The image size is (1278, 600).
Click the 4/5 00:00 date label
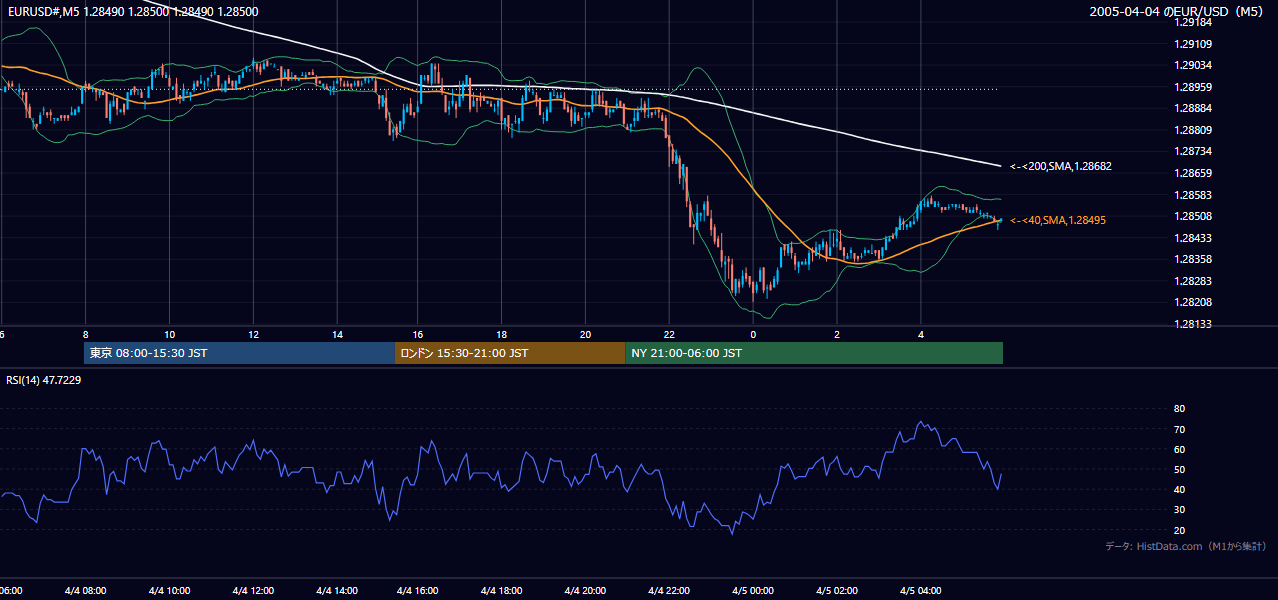coord(753,591)
